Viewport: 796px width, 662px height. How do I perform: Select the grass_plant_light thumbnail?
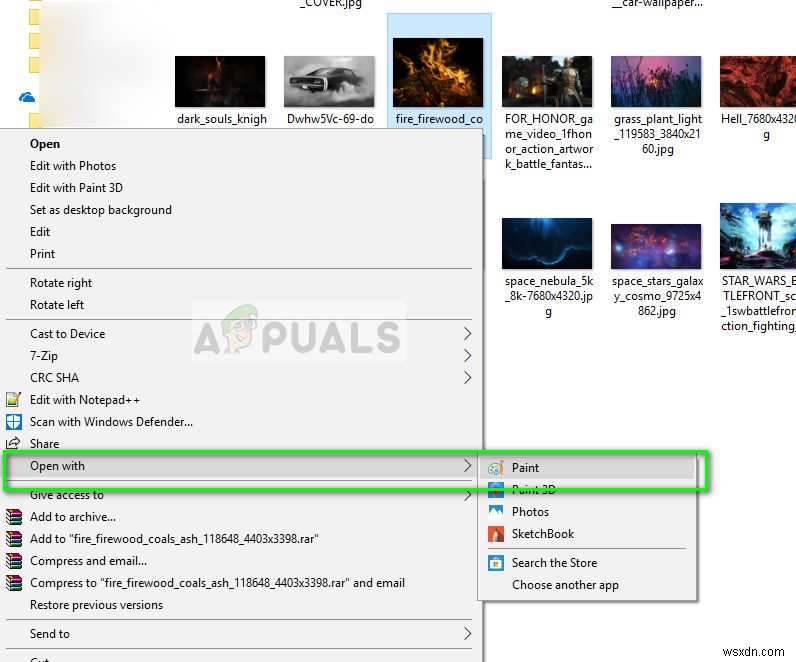(x=656, y=81)
